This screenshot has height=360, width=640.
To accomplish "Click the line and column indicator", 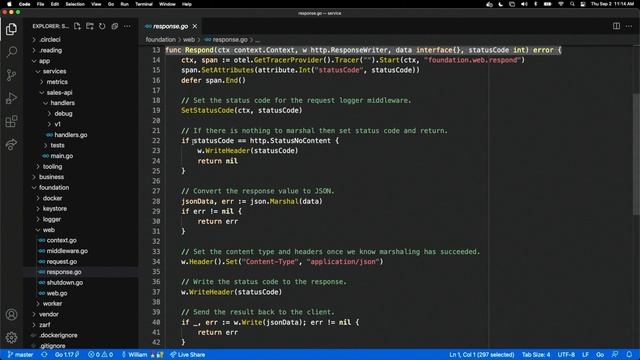I will [482, 355].
